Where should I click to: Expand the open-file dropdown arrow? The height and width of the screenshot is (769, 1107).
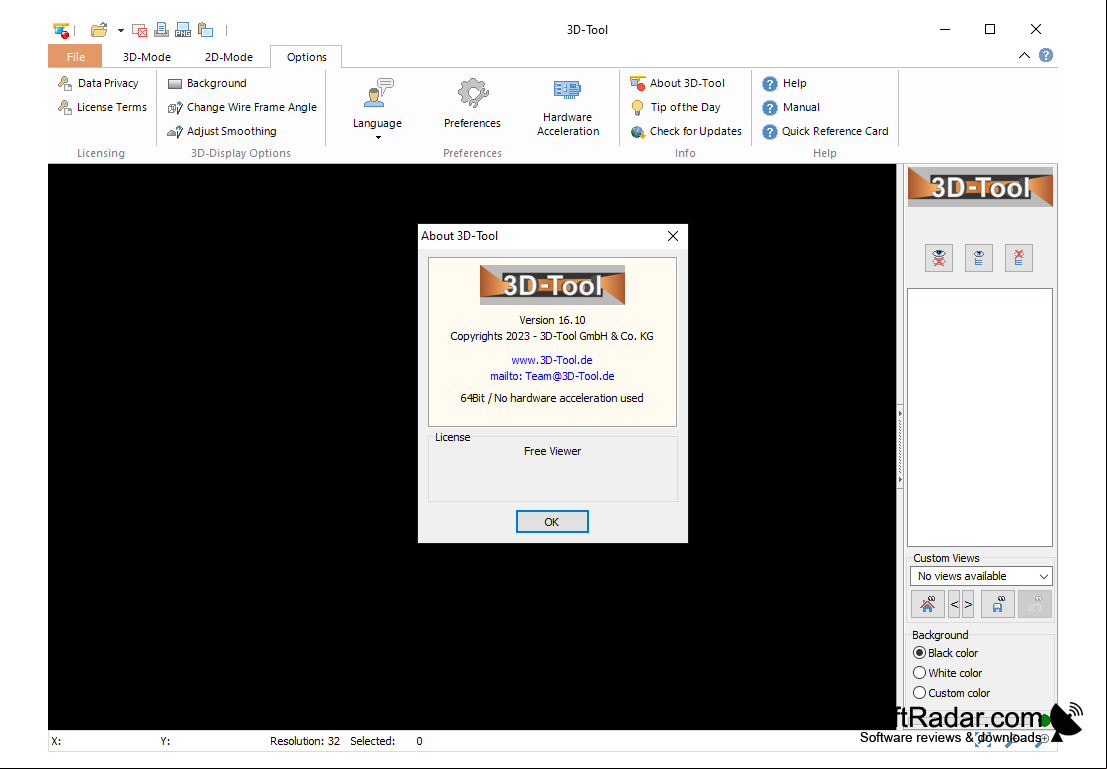pos(121,30)
